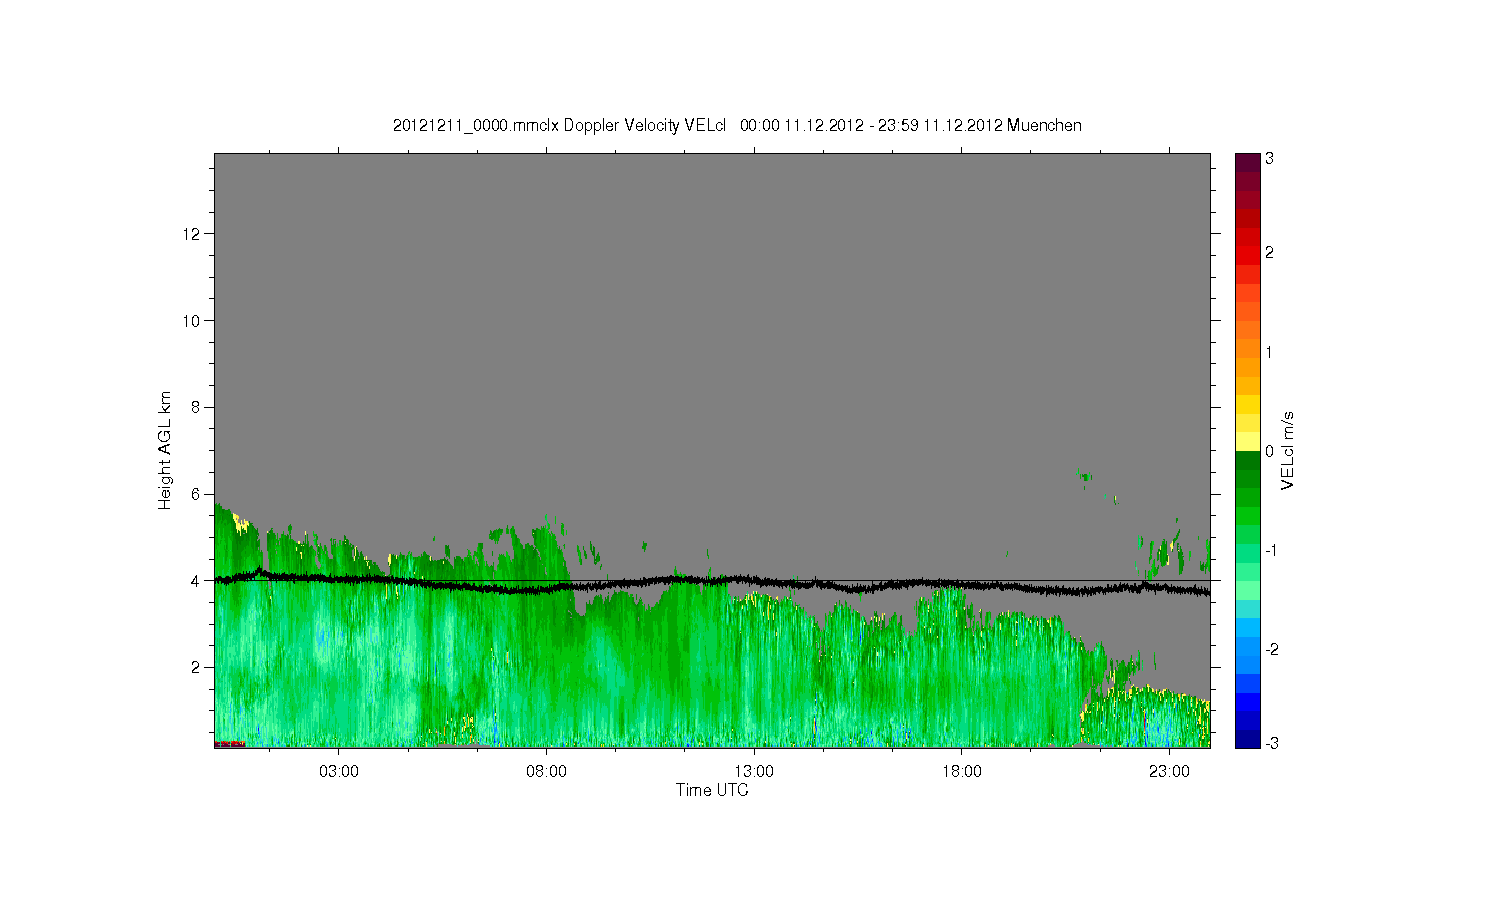The width and height of the screenshot is (1500, 900).
Task: Click the colorbar tick label -2
Action: click(1270, 649)
